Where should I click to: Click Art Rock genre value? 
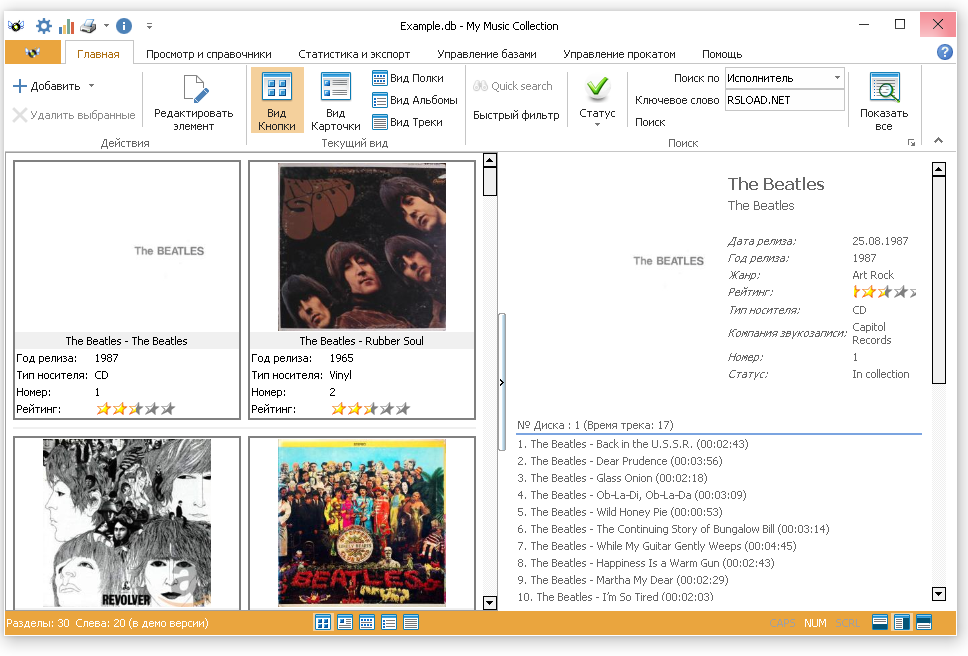point(873,275)
